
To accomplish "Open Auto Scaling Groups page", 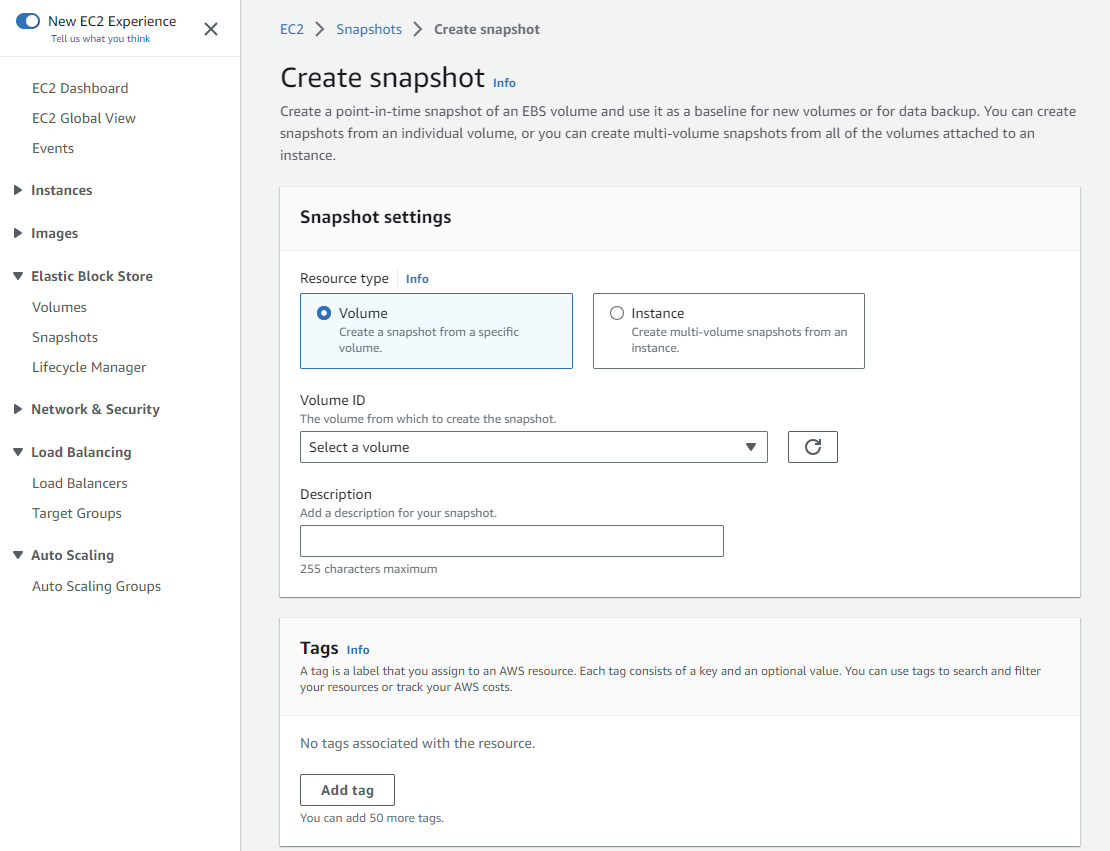I will [96, 586].
